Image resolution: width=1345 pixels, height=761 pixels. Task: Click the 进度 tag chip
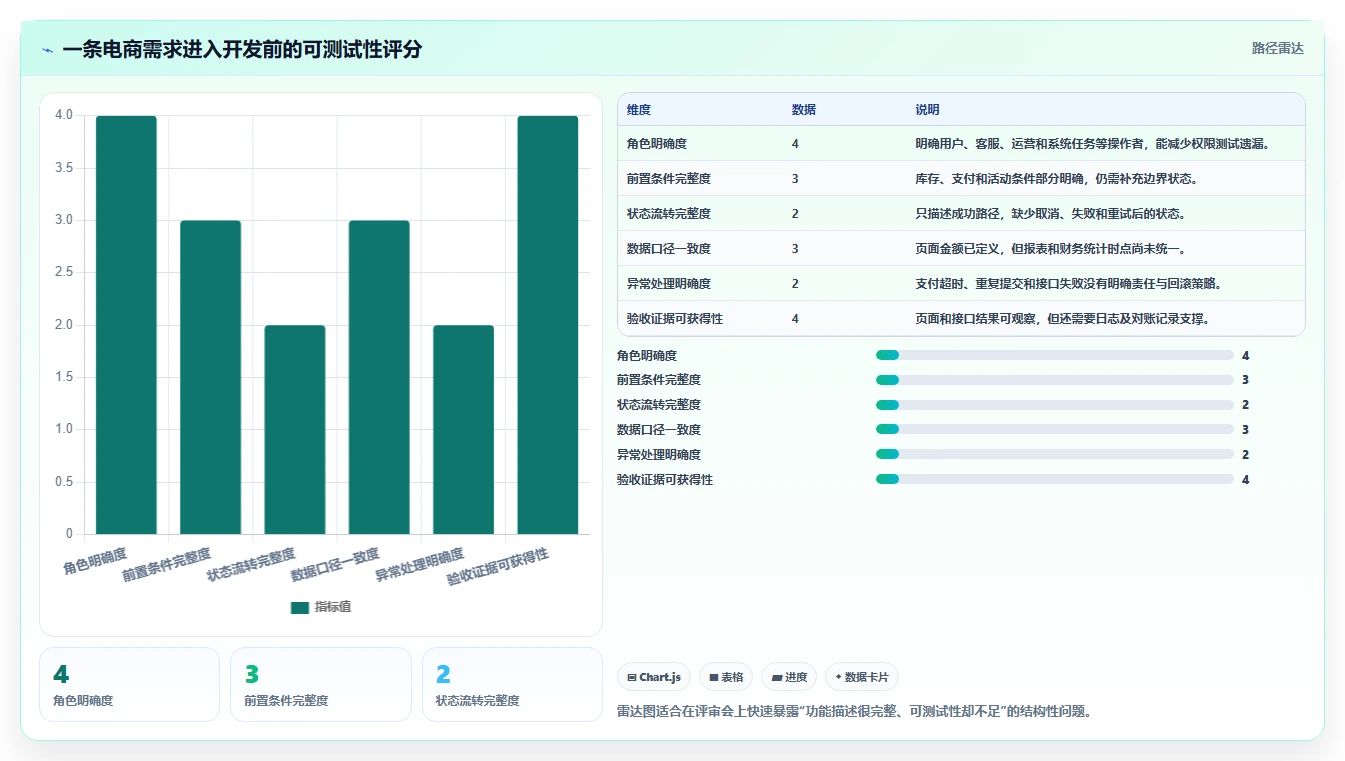click(789, 677)
